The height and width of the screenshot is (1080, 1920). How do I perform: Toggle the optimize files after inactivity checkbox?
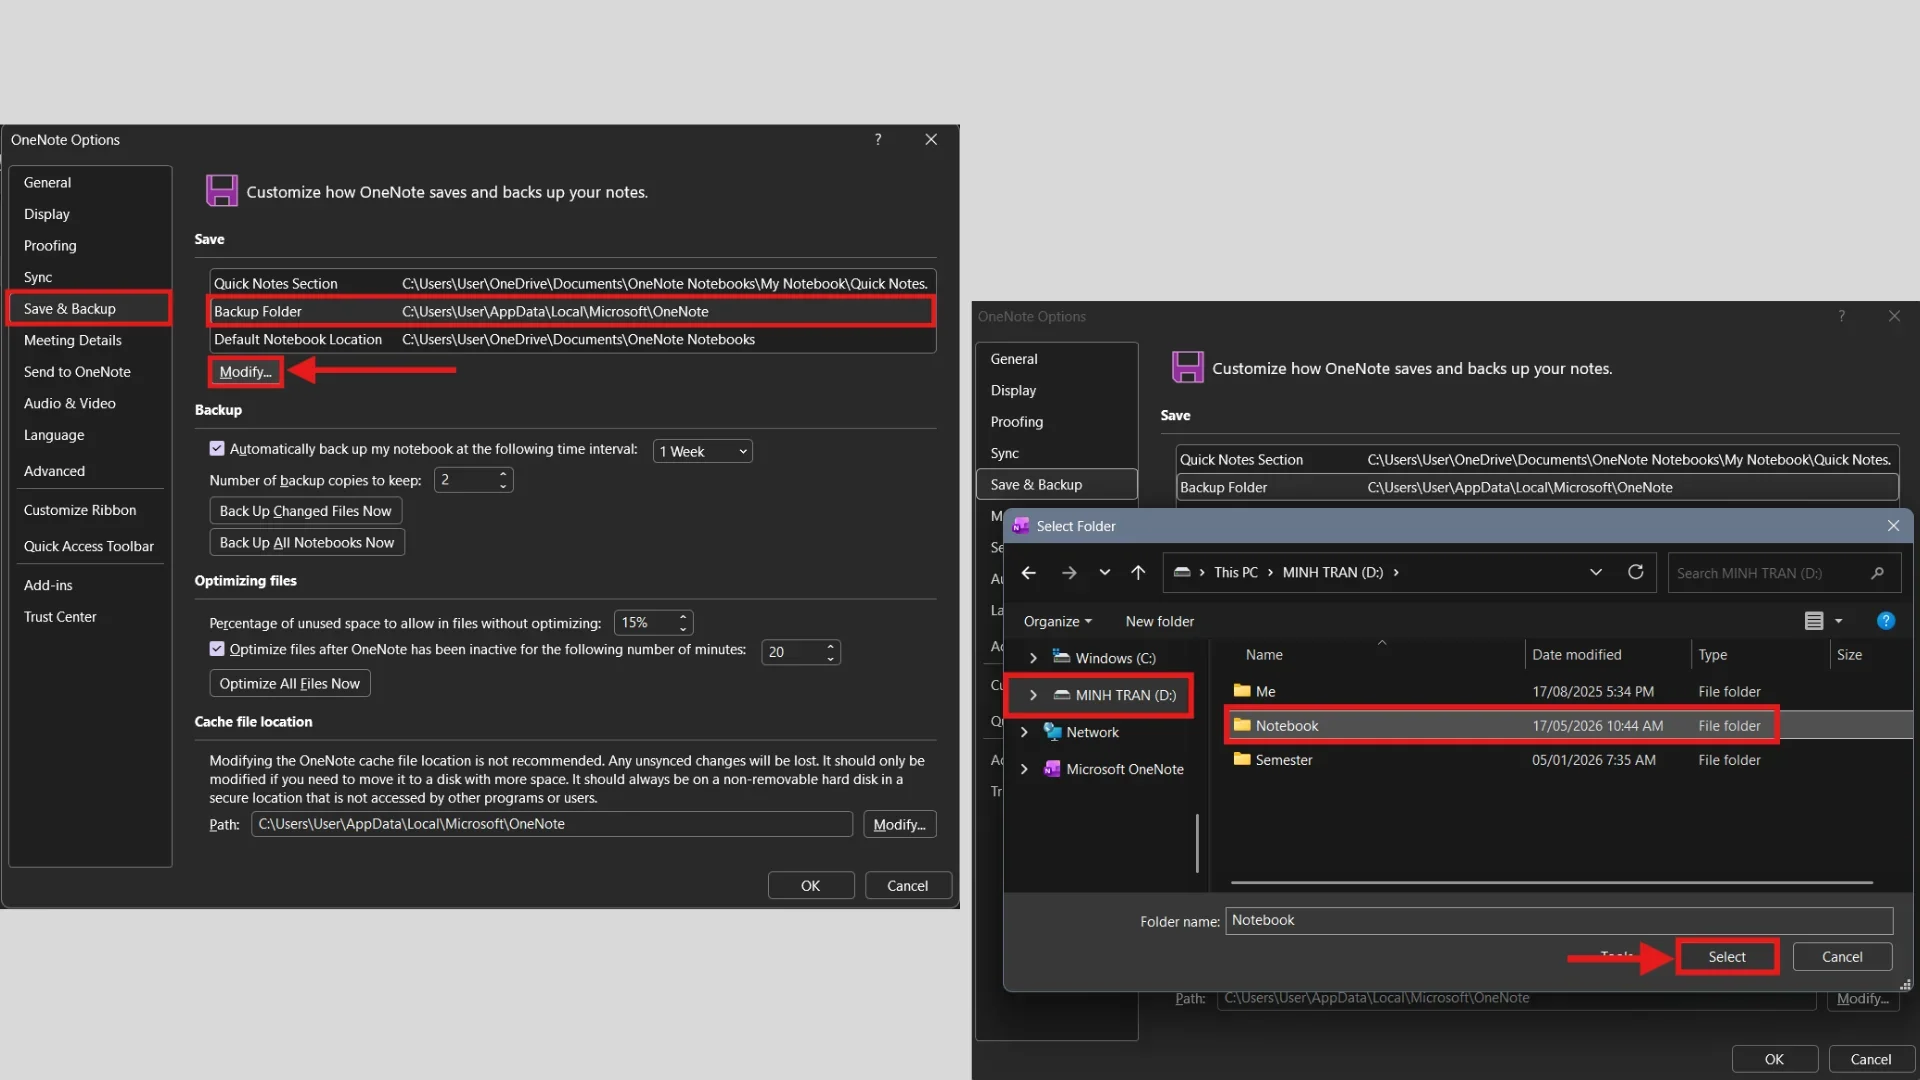pos(217,649)
